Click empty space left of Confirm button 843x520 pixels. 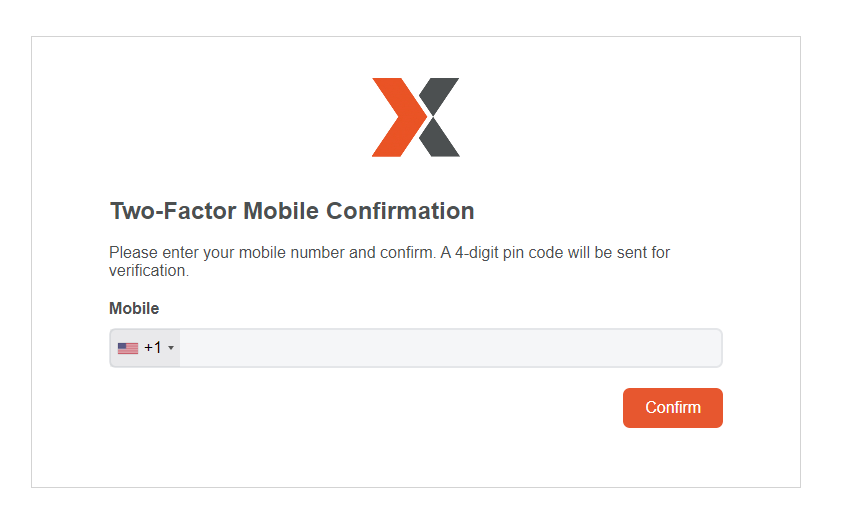click(400, 408)
